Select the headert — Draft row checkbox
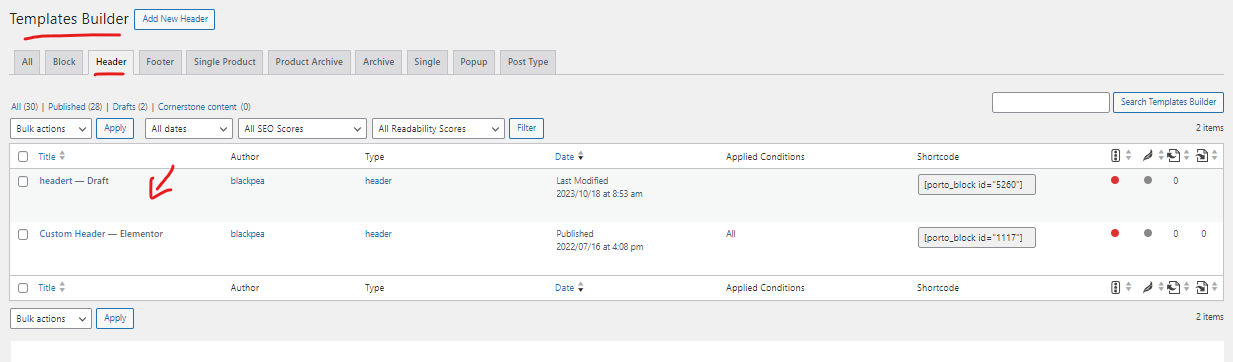Viewport: 1233px width, 362px height. (x=23, y=181)
